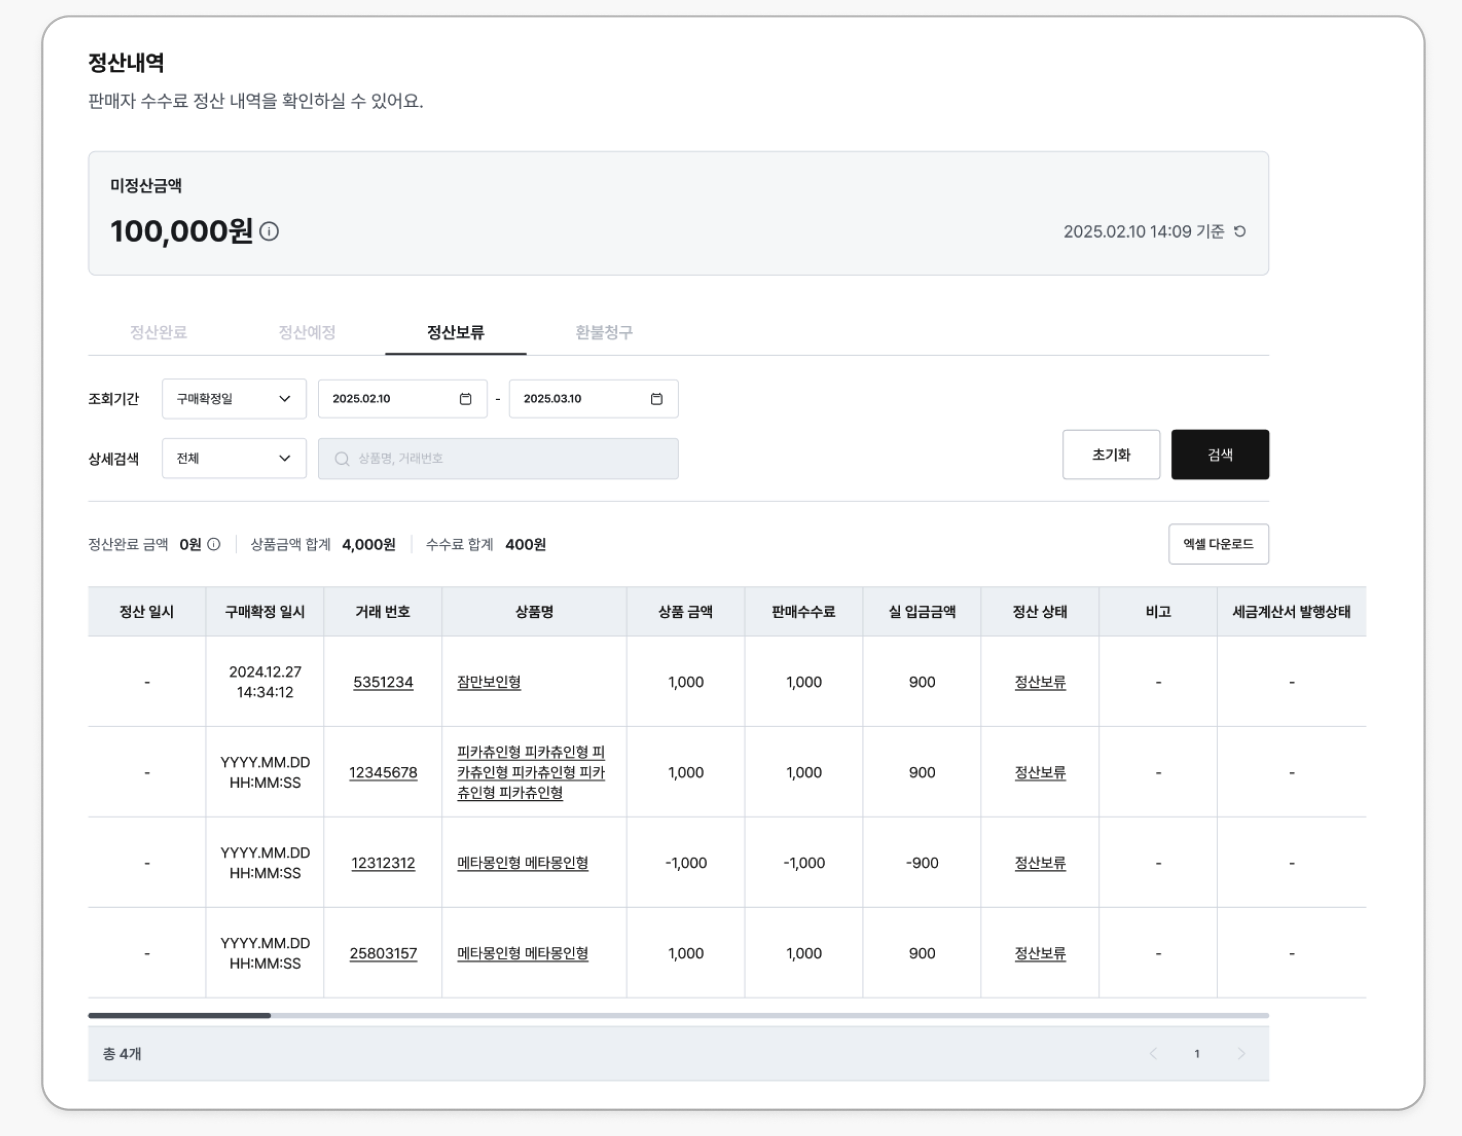Click the 초기화 reset button
1462x1136 pixels.
1111,455
